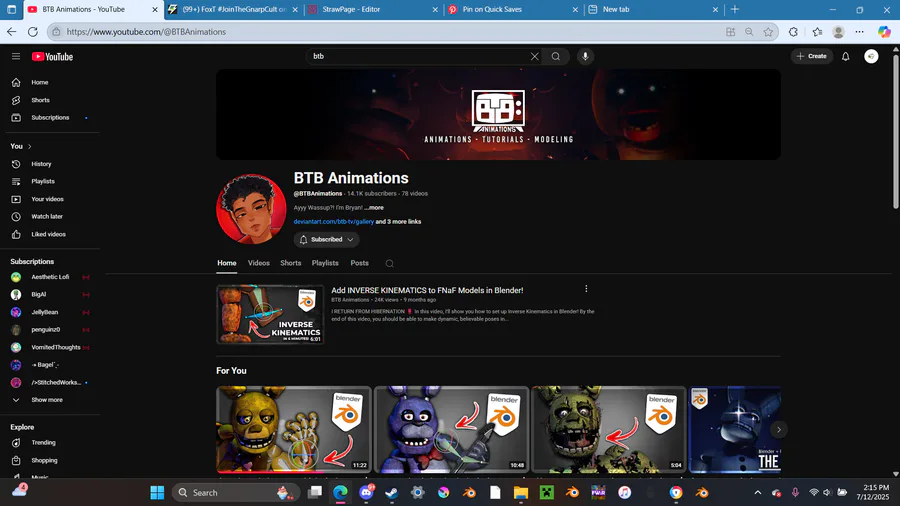Image resolution: width=900 pixels, height=506 pixels.
Task: Open the Aesthetic Lofi subscription channel
Action: (50, 277)
